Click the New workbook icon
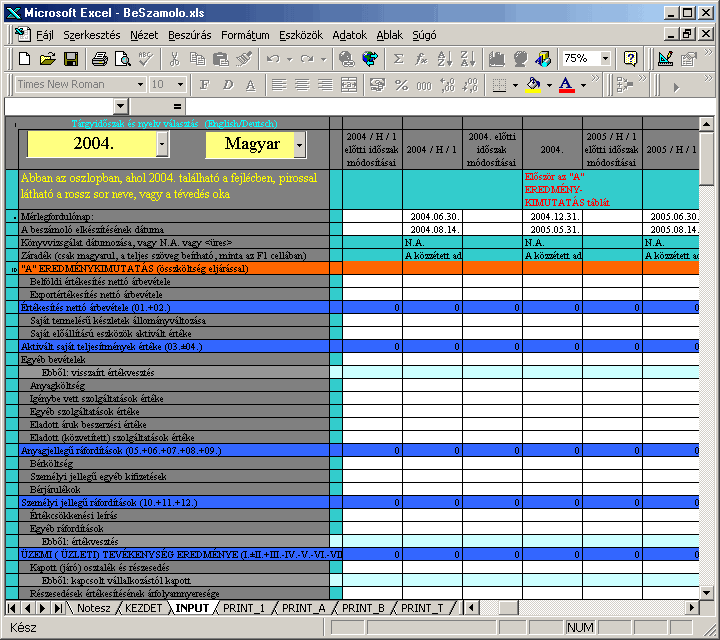 click(x=24, y=59)
